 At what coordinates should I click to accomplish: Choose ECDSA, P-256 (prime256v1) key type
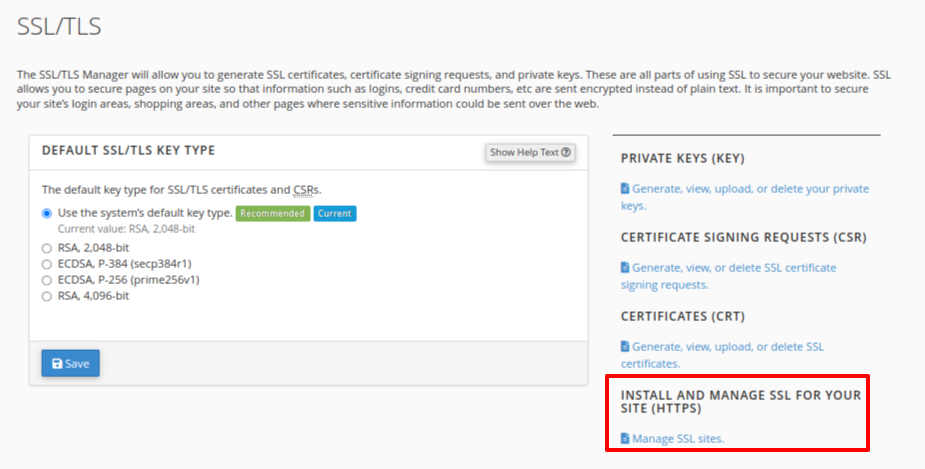tap(47, 280)
